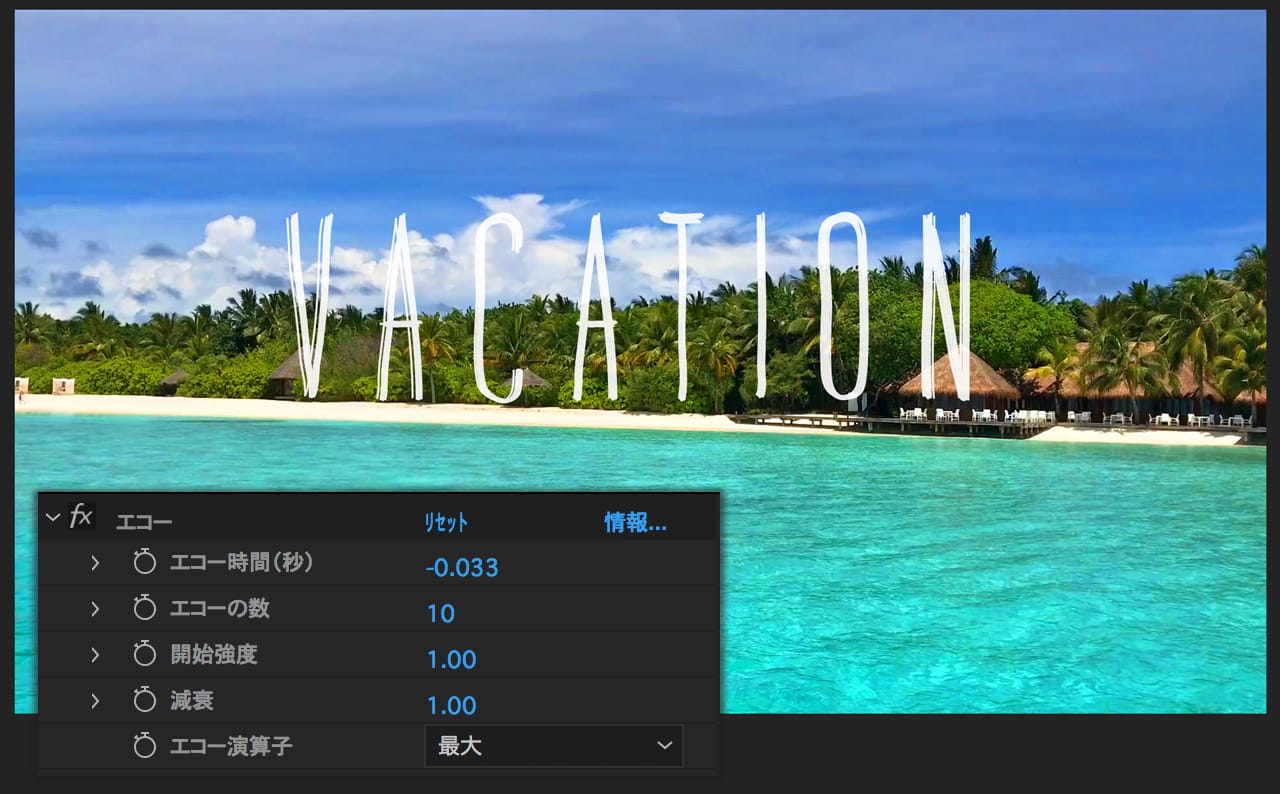Toggle the fx switch for エコー effect
Image resolution: width=1280 pixels, height=794 pixels.
(x=81, y=517)
